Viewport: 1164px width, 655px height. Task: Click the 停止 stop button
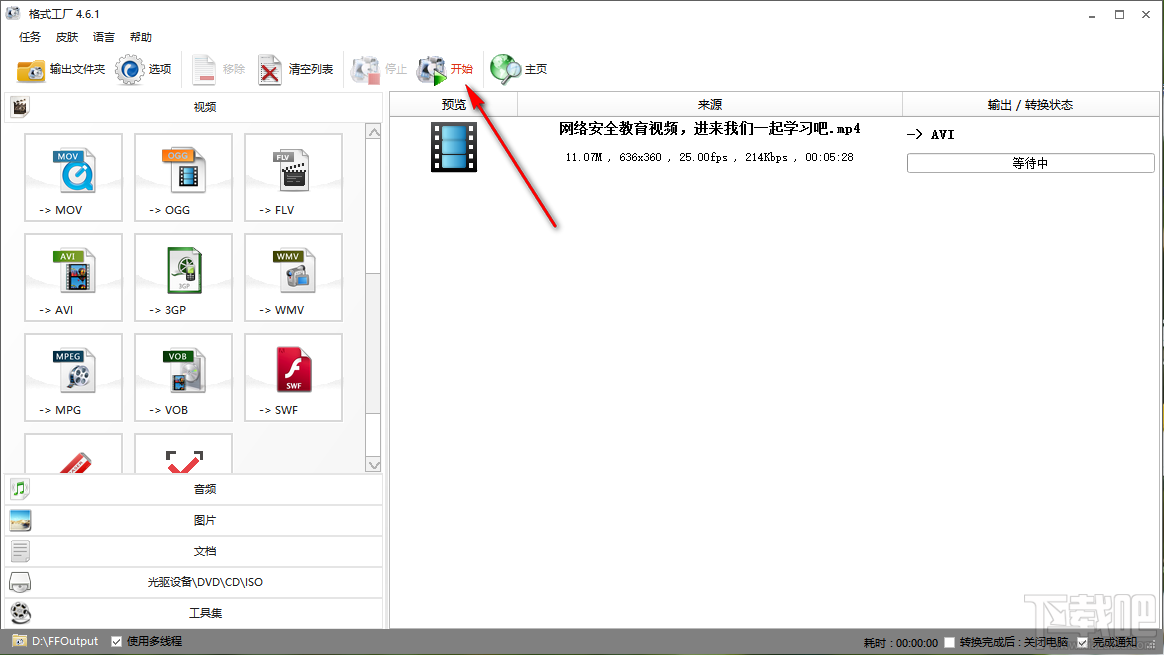point(379,70)
